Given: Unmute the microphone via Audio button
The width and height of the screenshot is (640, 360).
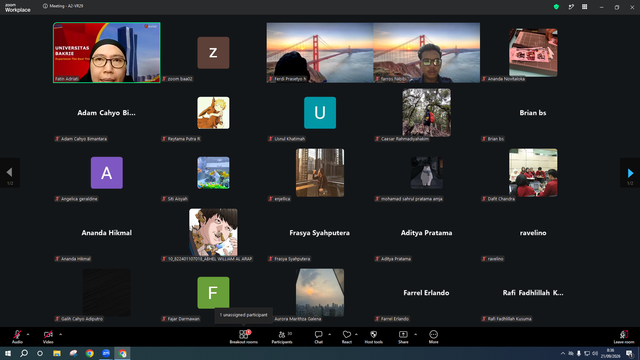Looking at the screenshot, I should click(17, 337).
